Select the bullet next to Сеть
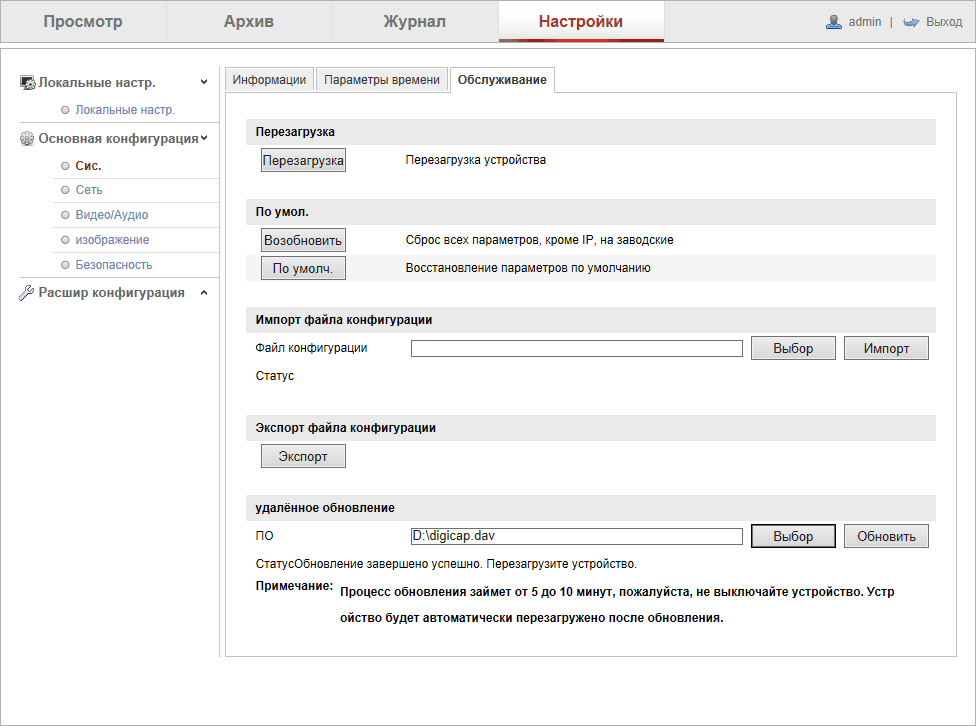The height and width of the screenshot is (726, 976). (x=65, y=190)
